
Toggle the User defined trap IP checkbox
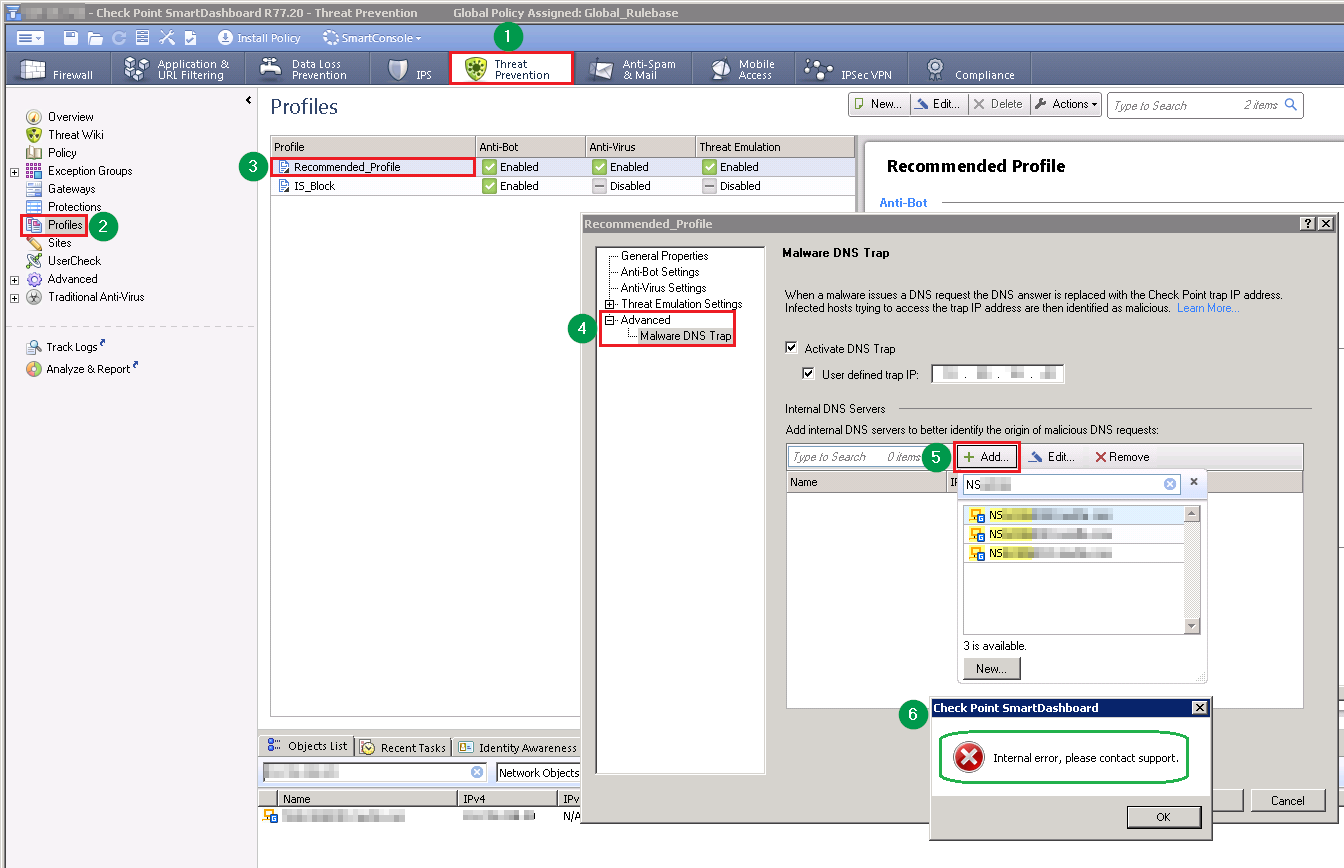tap(809, 374)
